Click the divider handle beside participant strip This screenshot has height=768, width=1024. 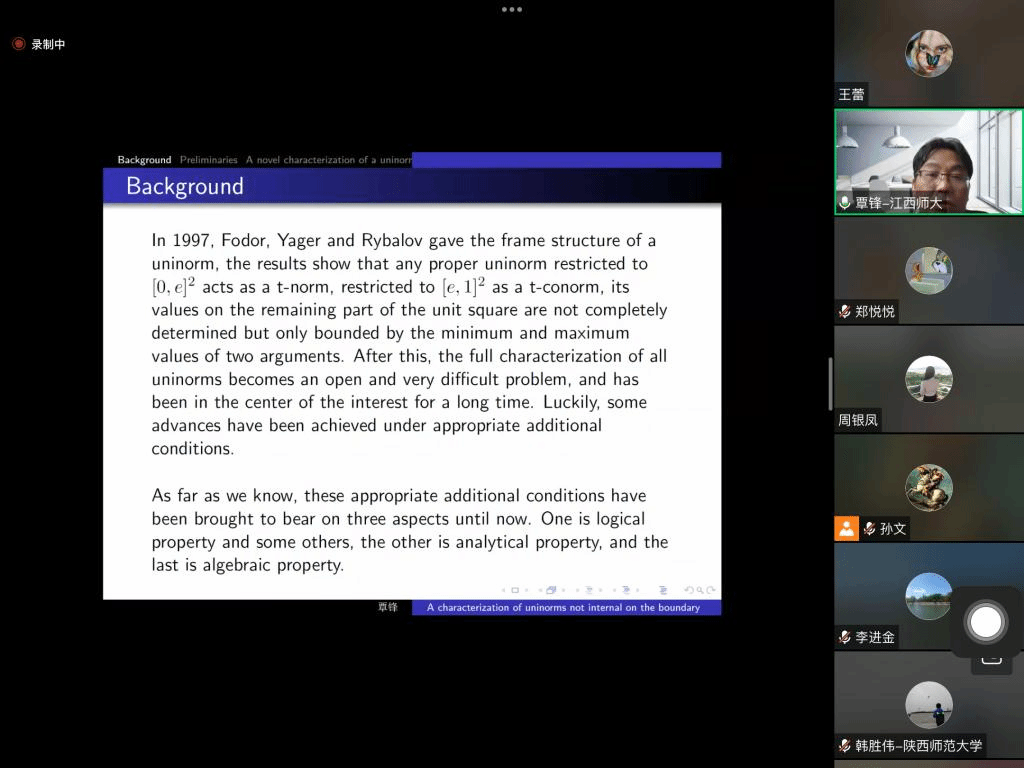click(830, 384)
